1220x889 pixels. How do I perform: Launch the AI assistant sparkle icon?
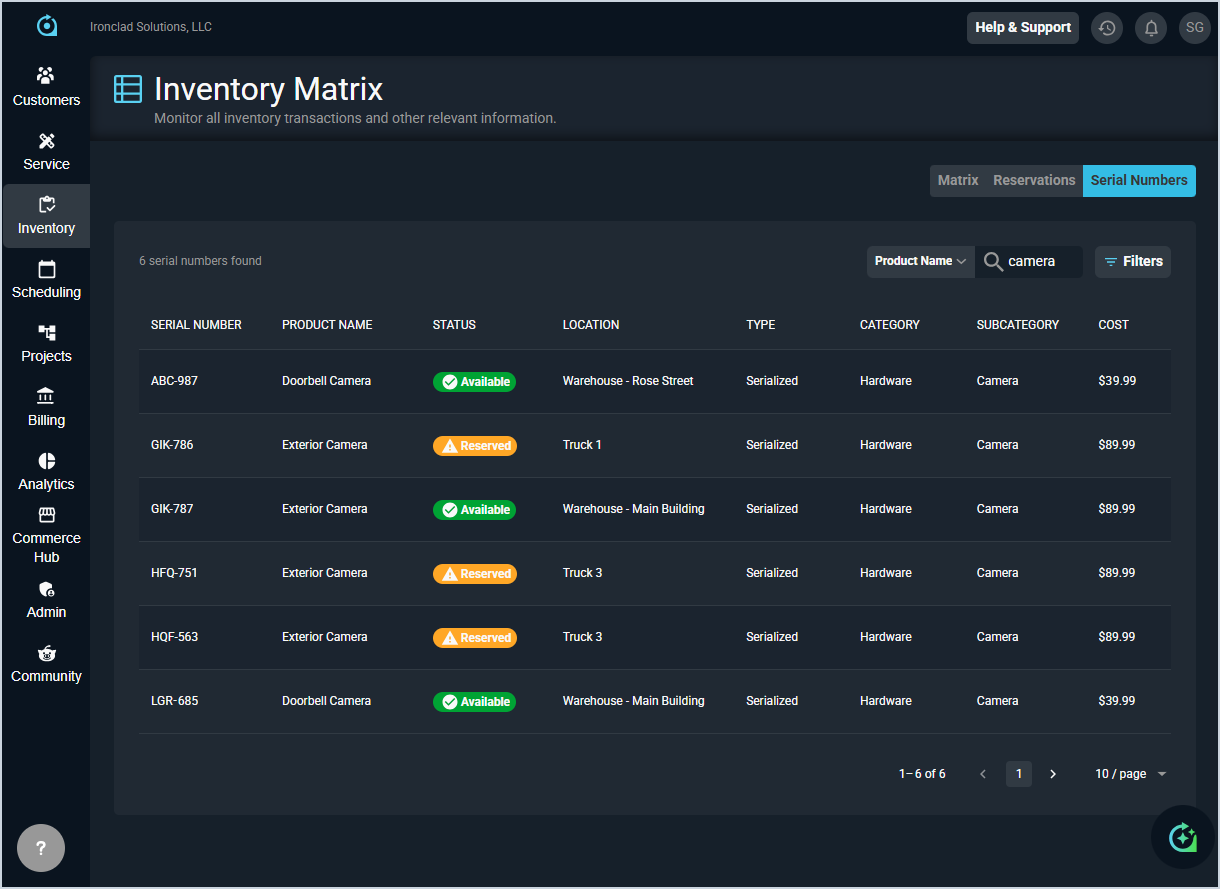pyautogui.click(x=1182, y=837)
